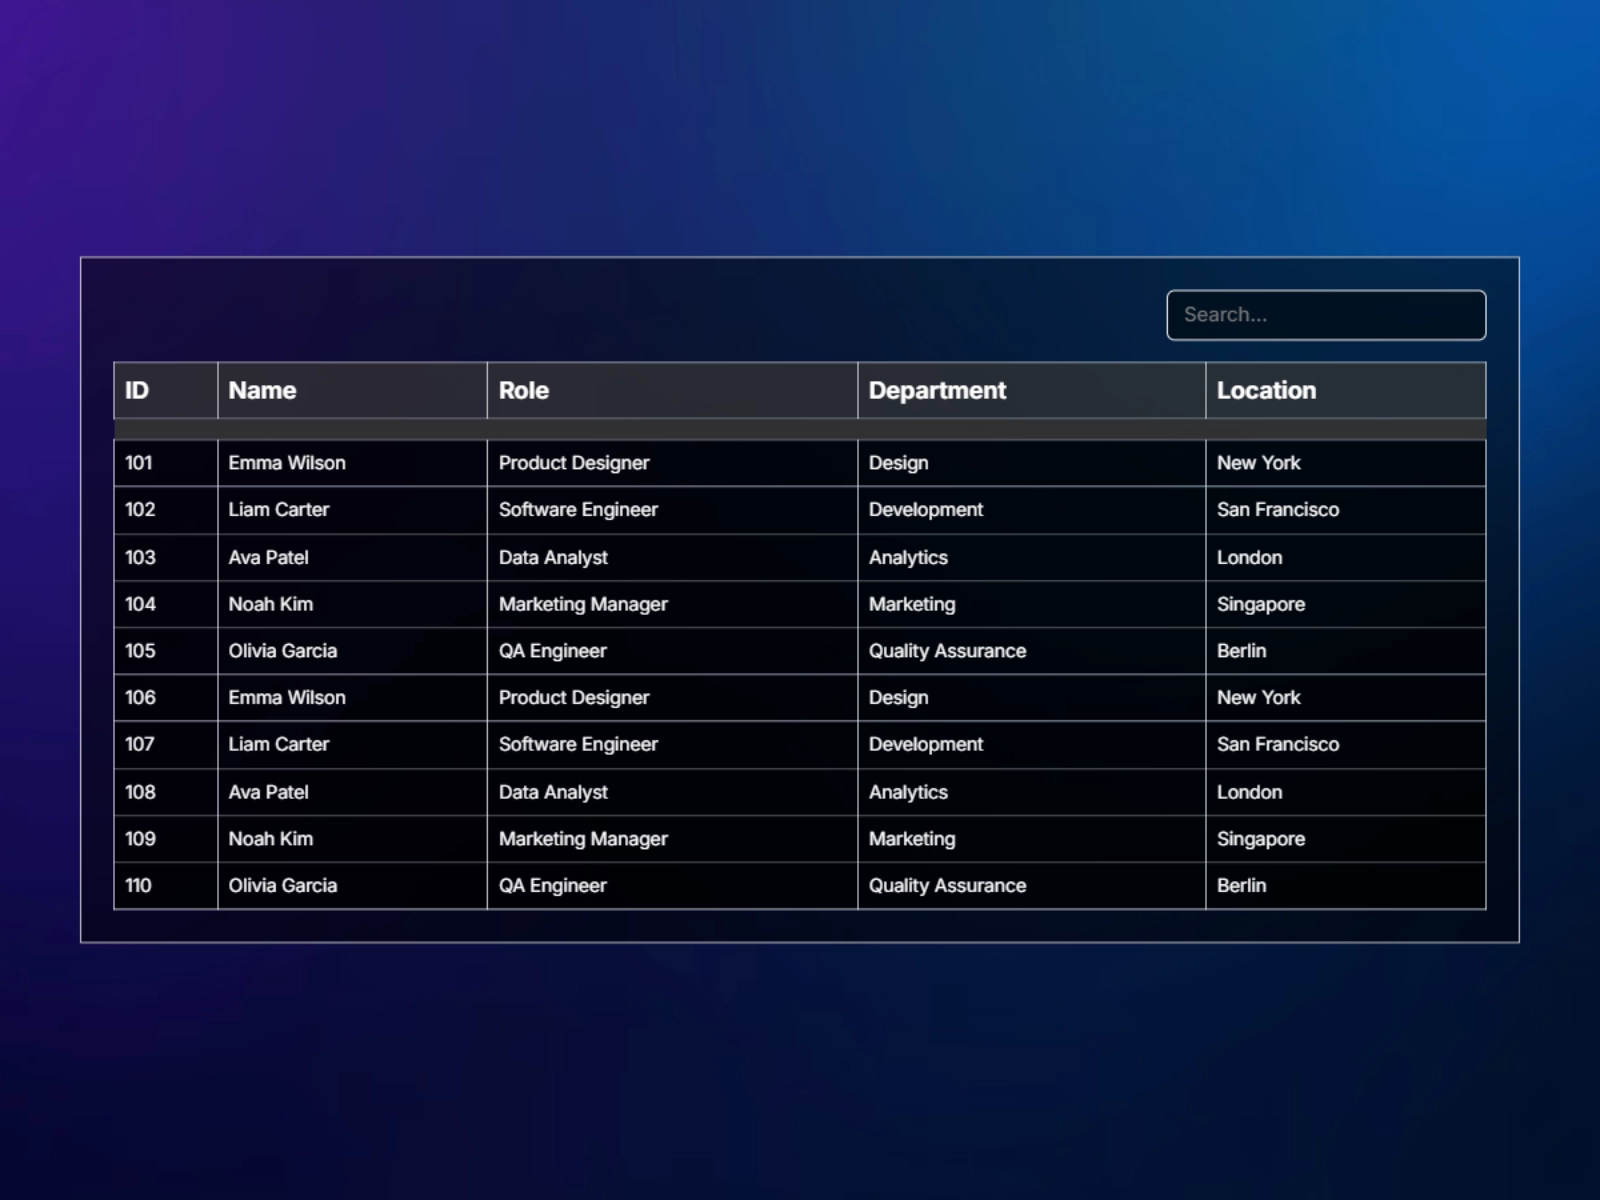
Task: Select Quality Assurance in row 105
Action: [947, 651]
